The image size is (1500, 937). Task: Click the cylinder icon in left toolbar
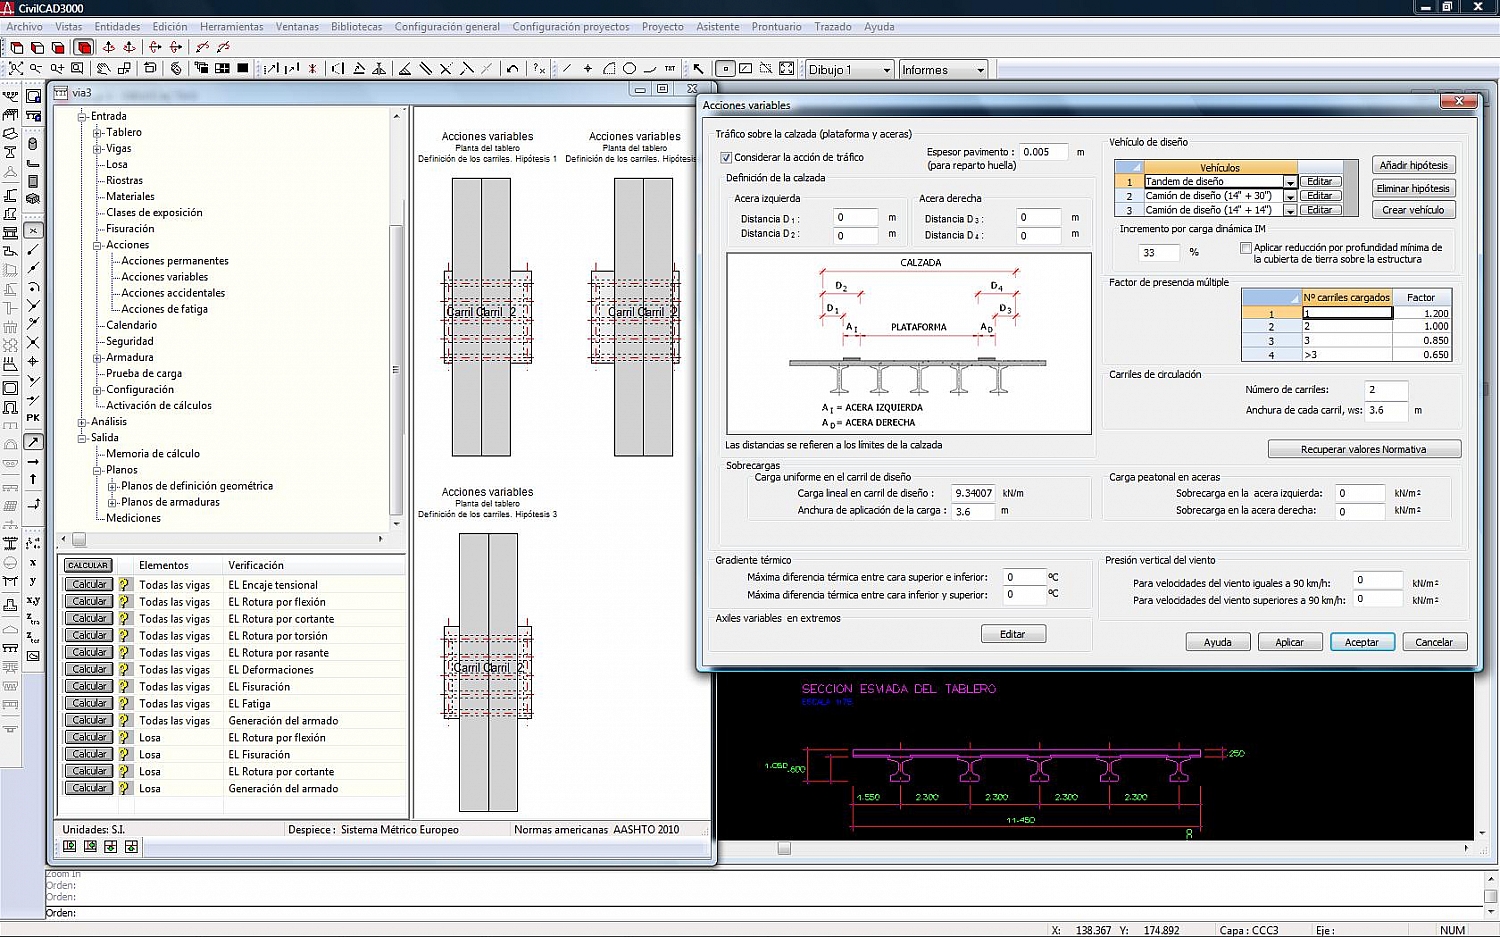pos(33,143)
